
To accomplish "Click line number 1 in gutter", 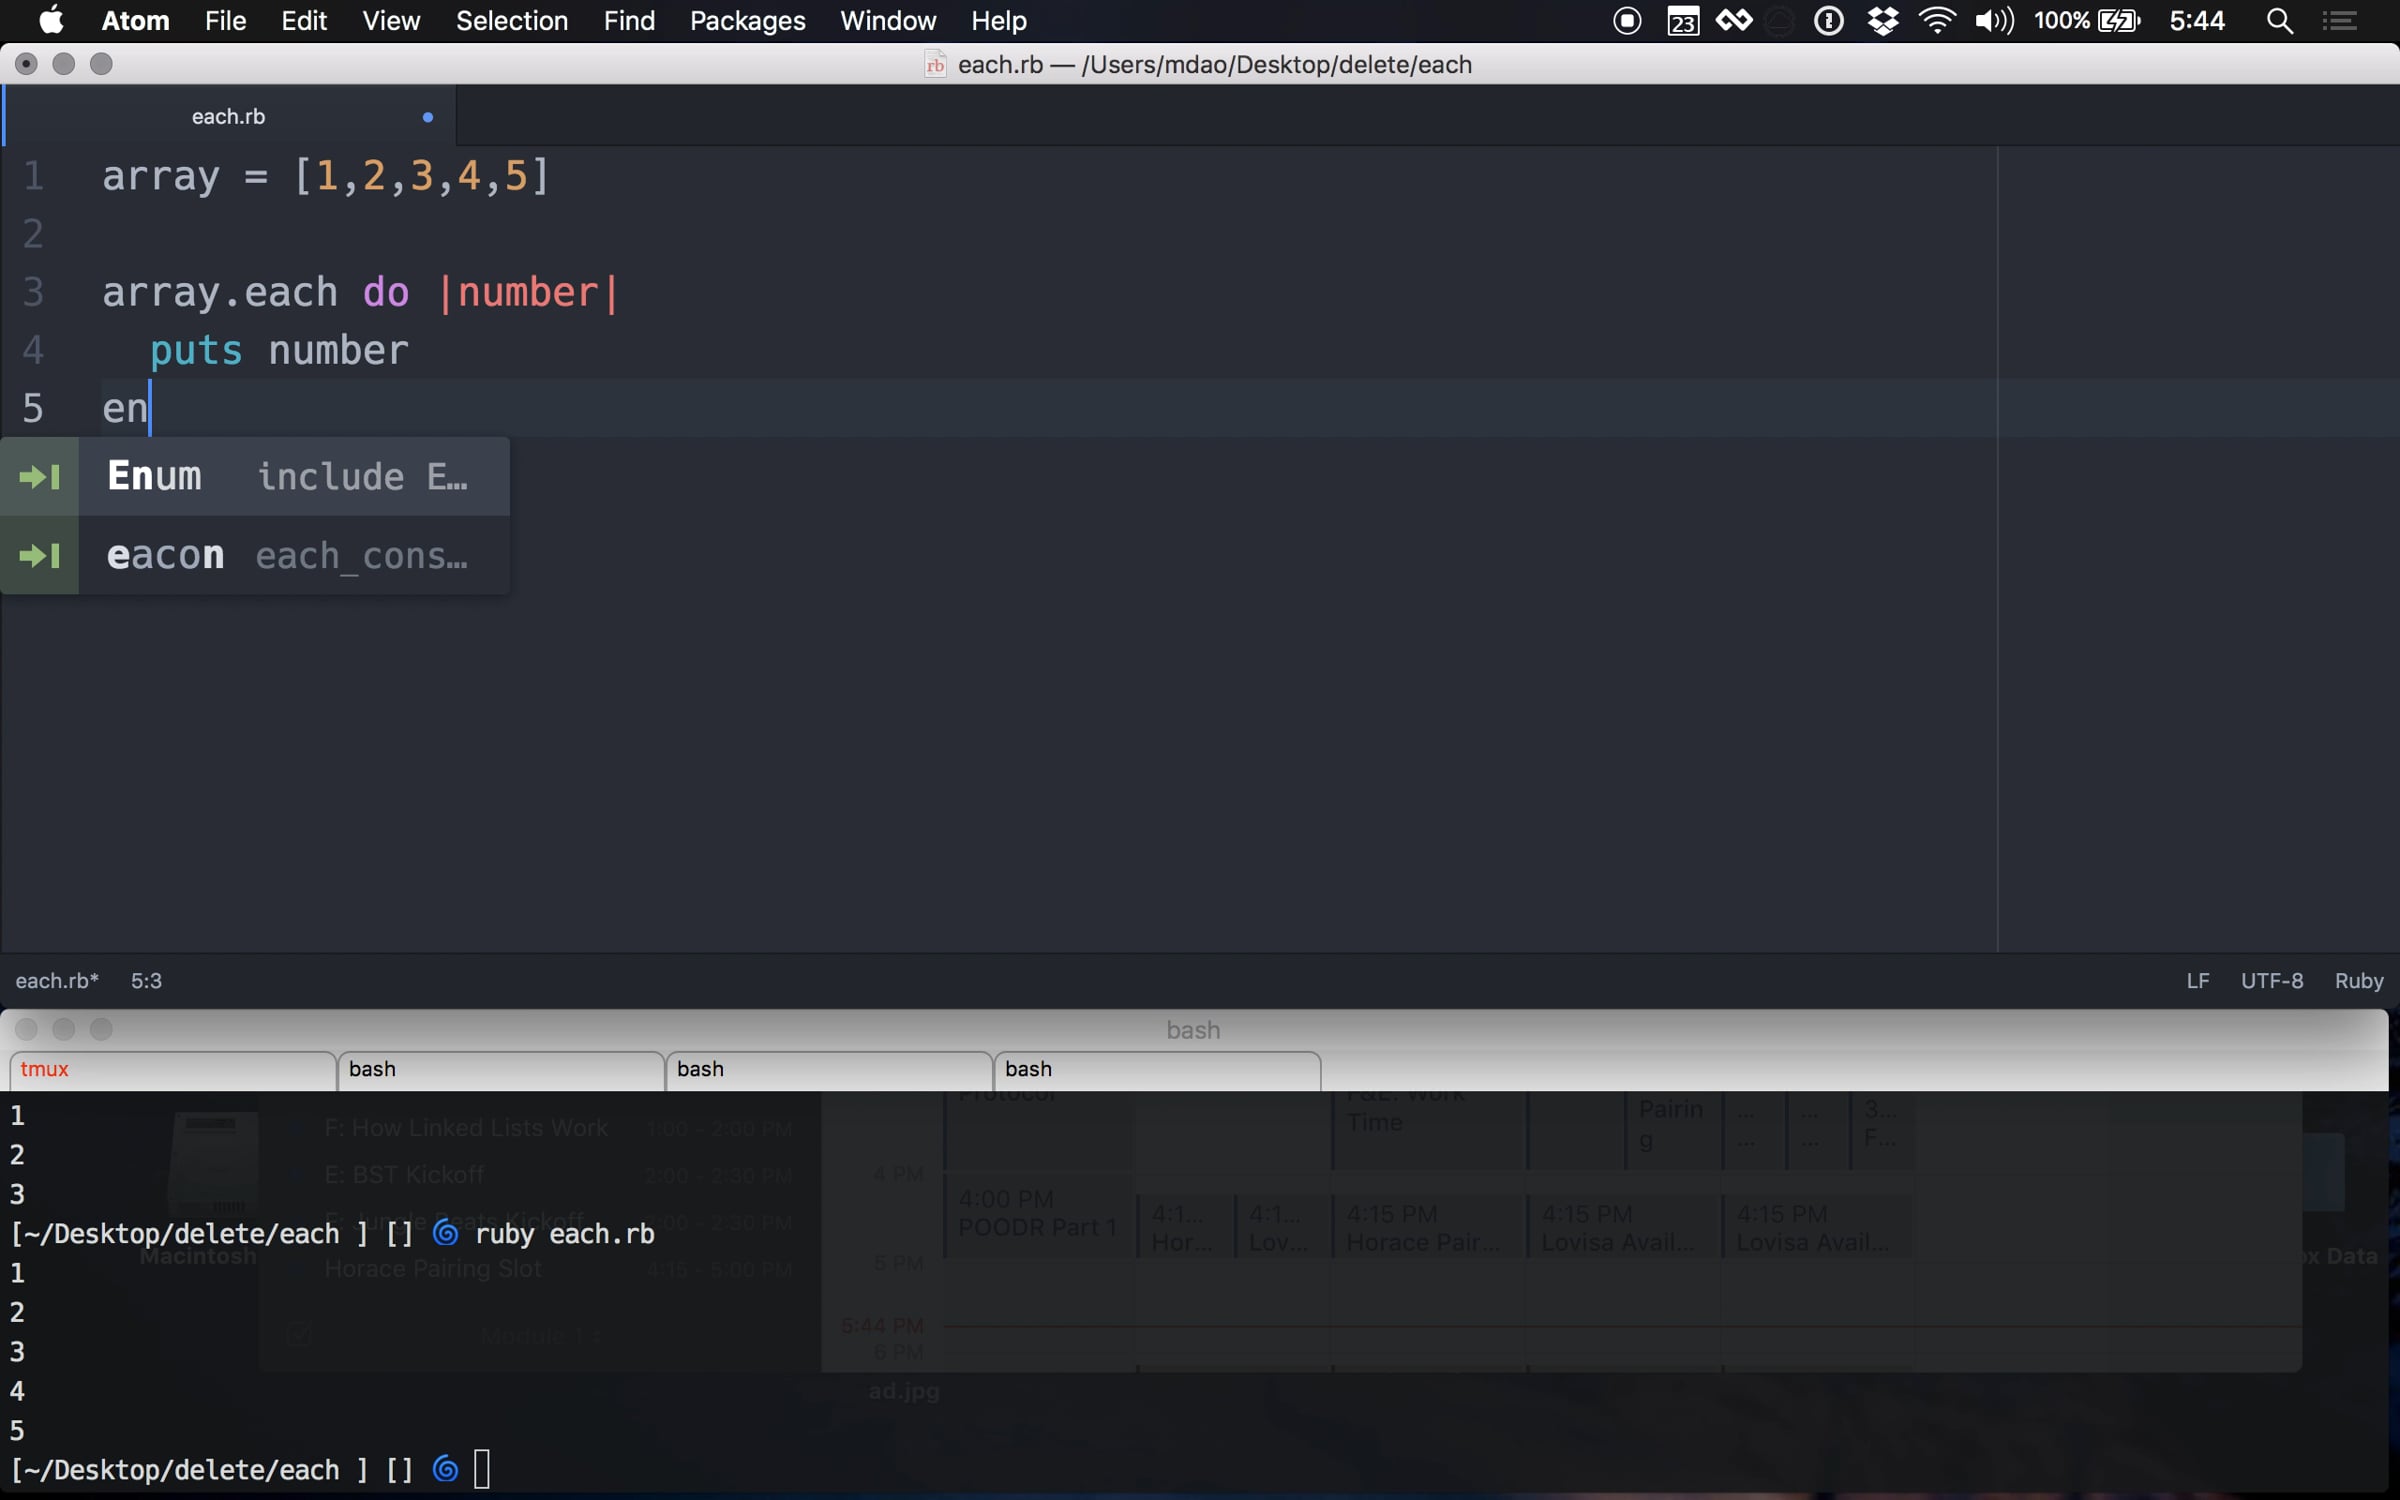I will 33,175.
